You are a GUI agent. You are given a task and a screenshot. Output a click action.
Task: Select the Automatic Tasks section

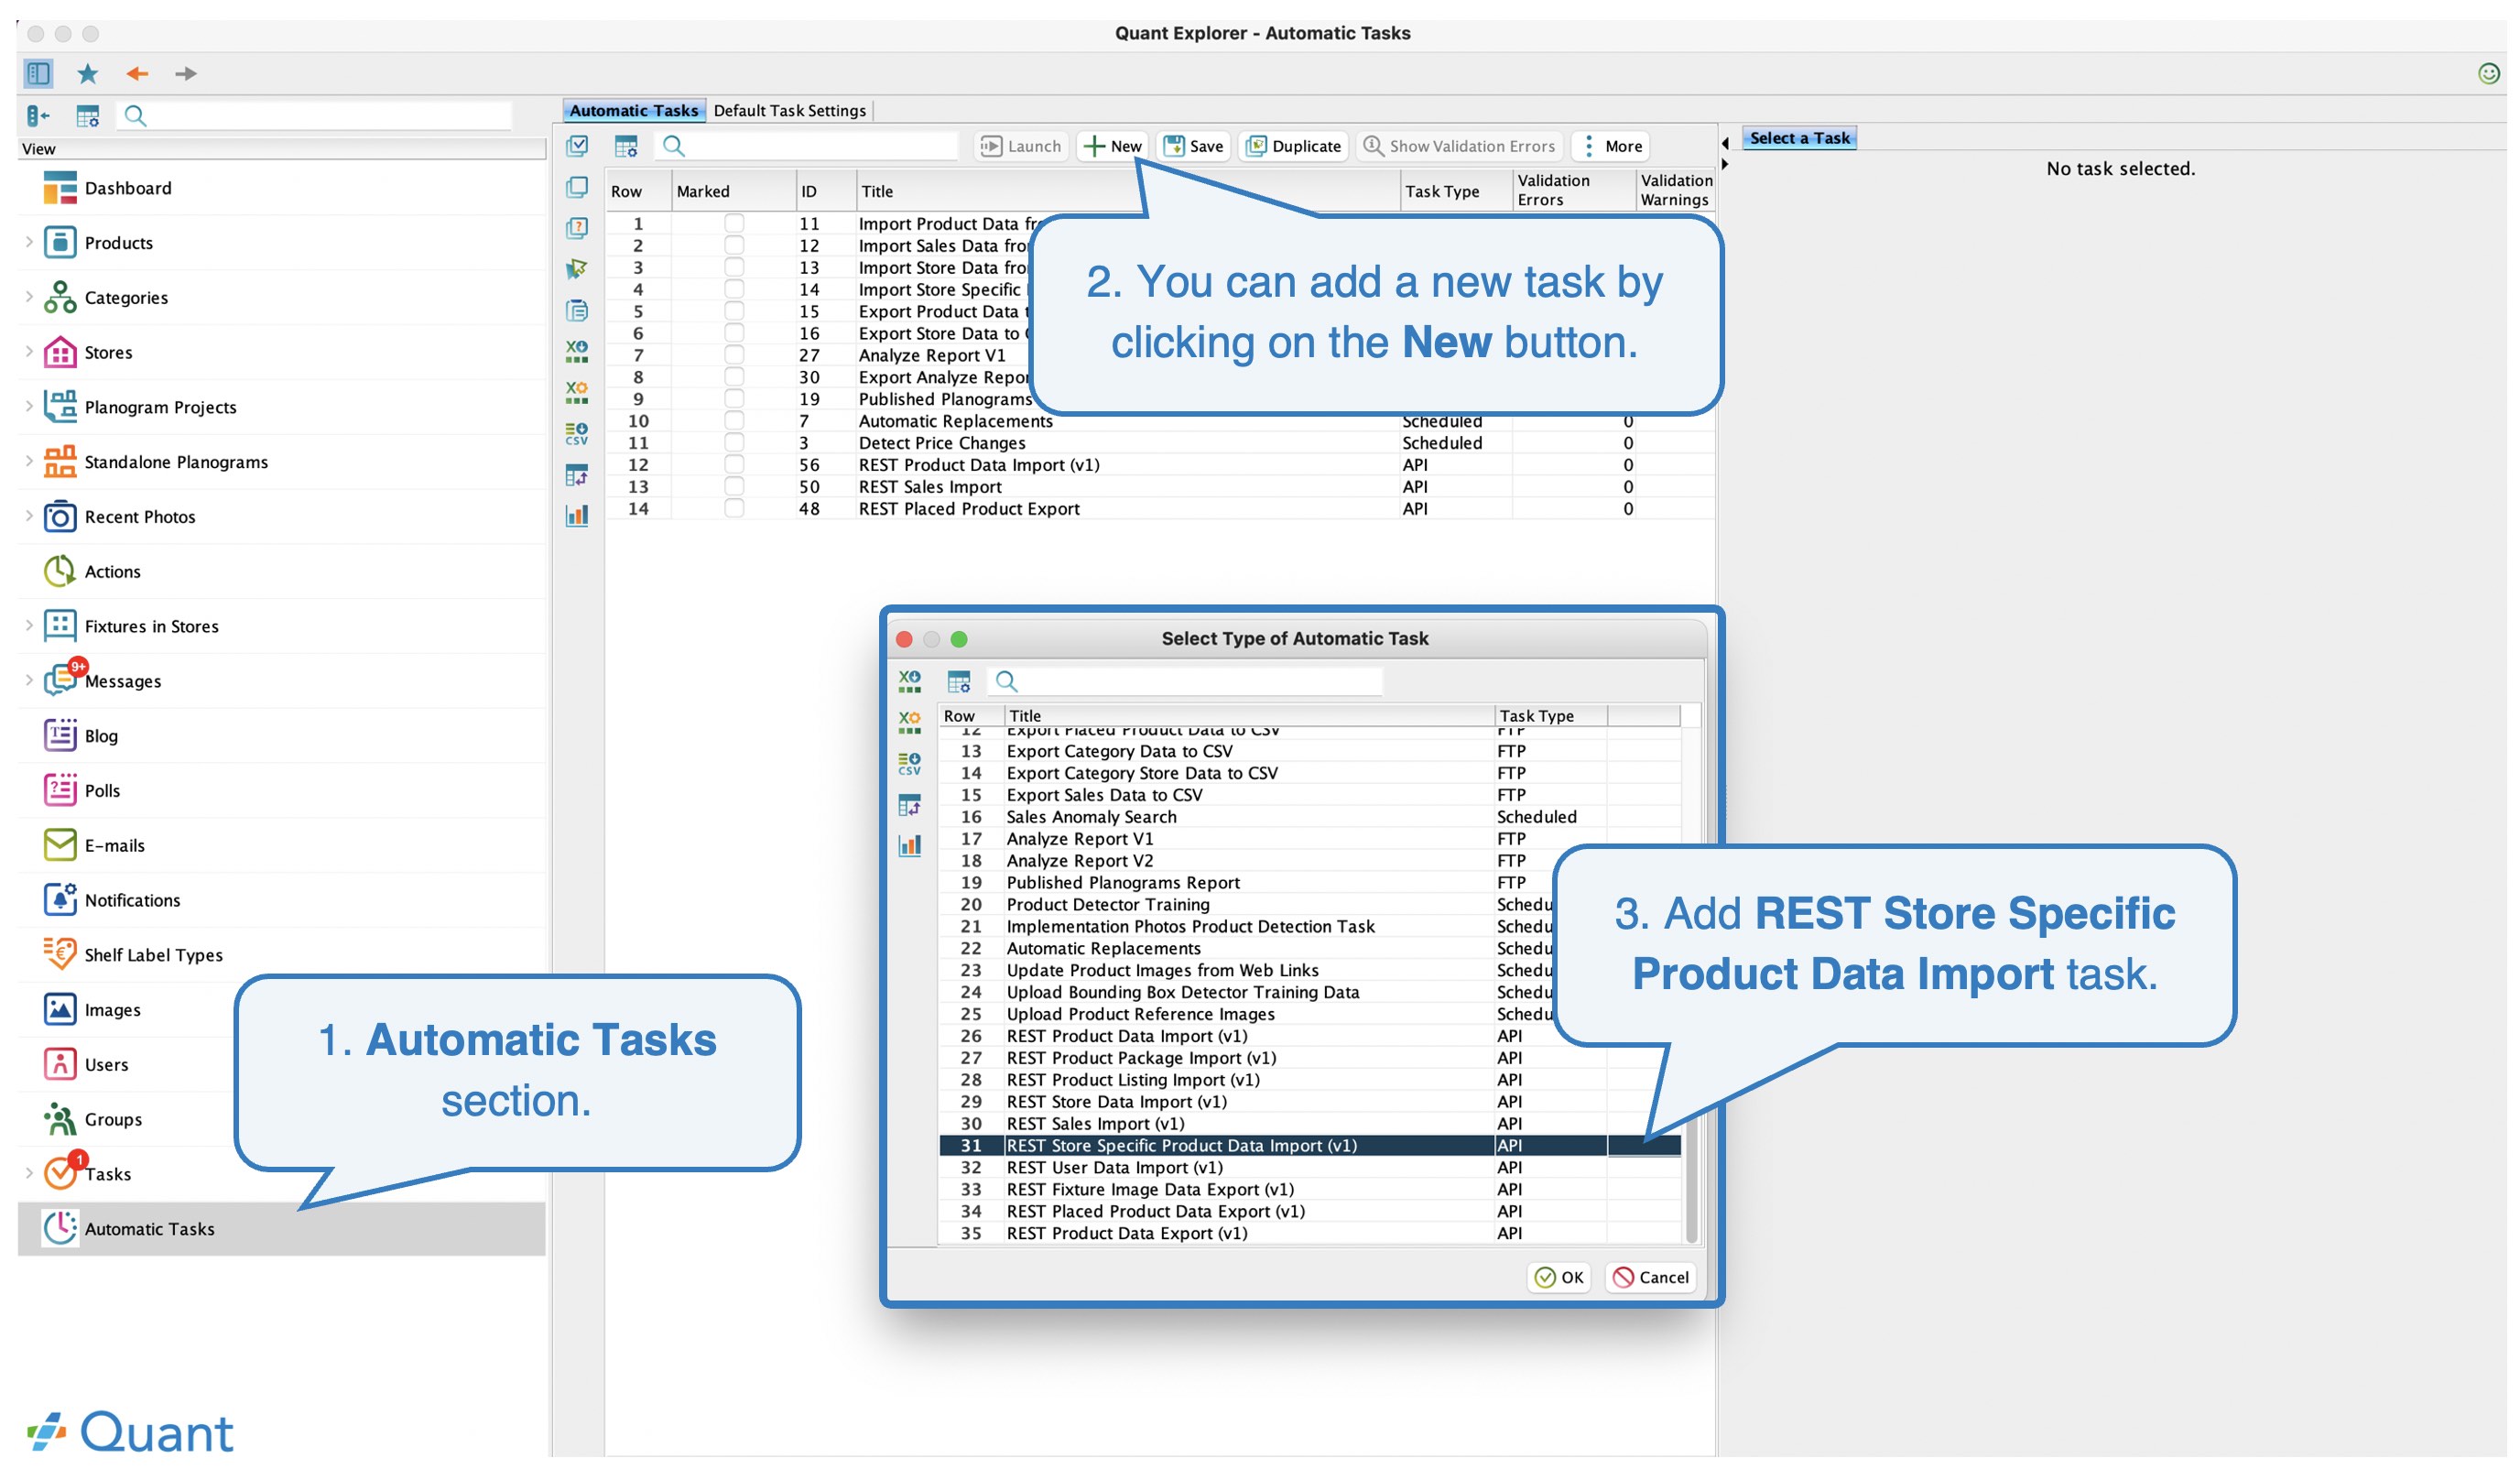(x=282, y=1228)
